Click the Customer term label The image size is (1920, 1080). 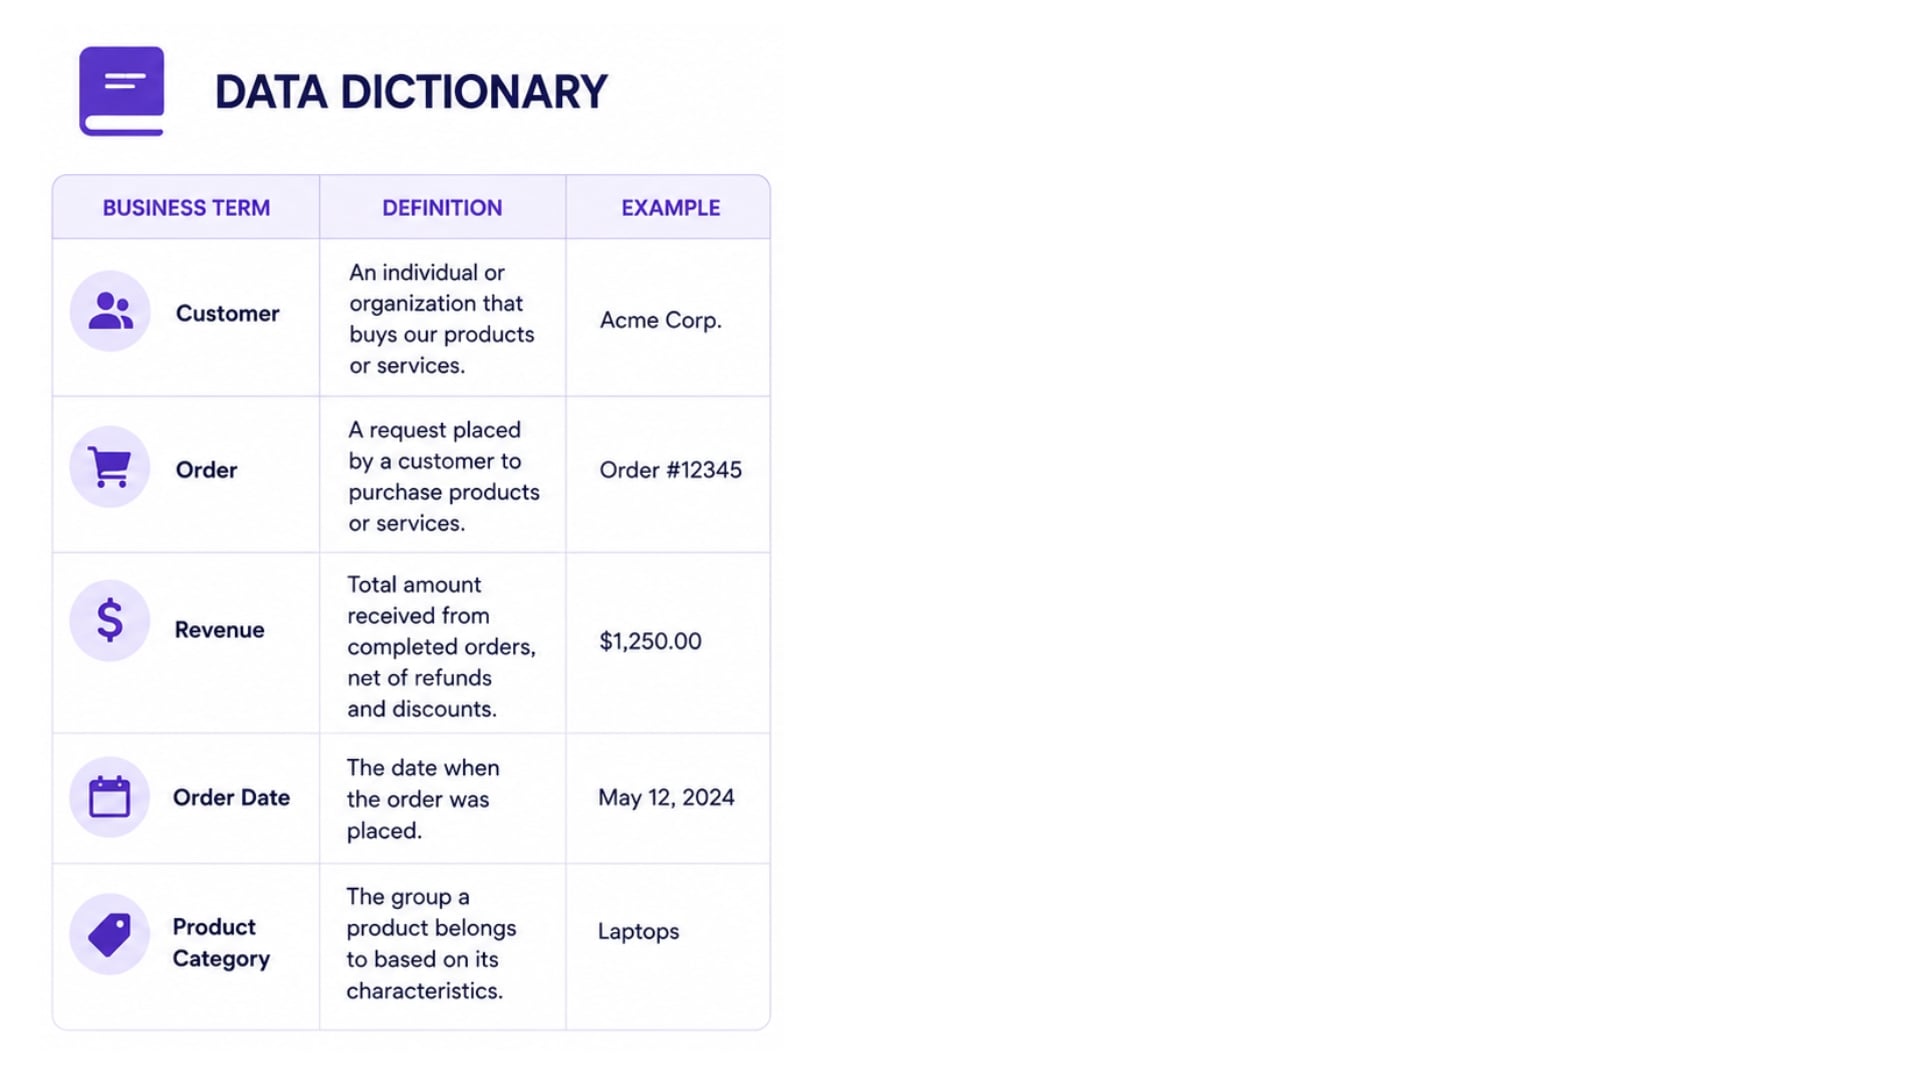(x=227, y=314)
